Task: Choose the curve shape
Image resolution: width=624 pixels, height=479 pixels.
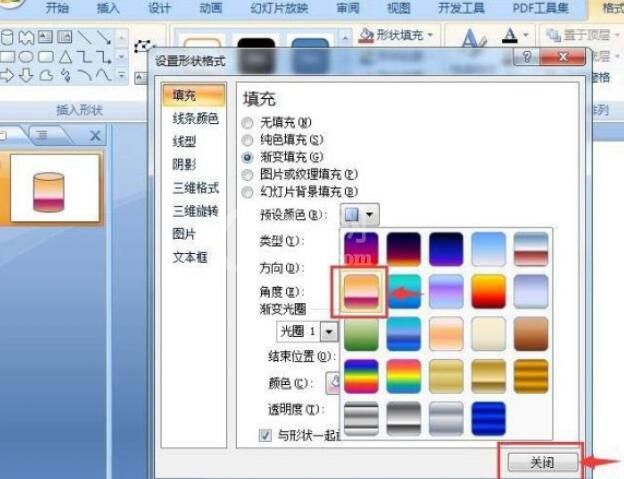Action: click(x=104, y=74)
